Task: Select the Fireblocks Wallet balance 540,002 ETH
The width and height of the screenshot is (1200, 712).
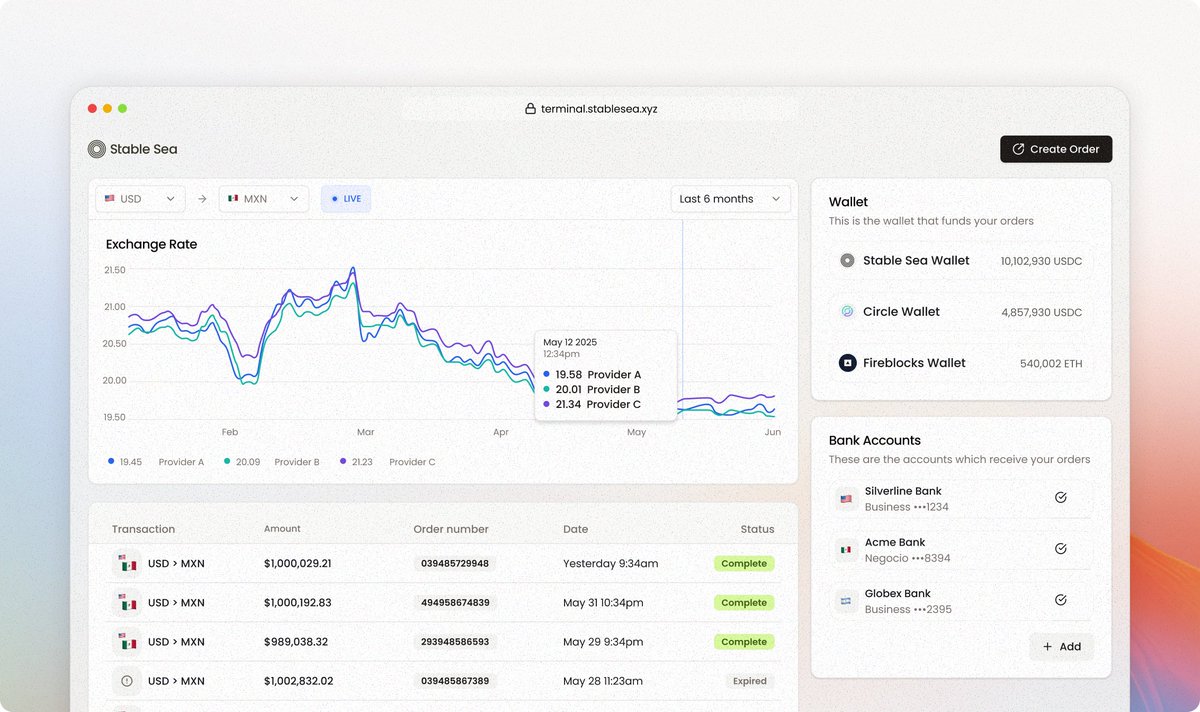Action: (1051, 364)
